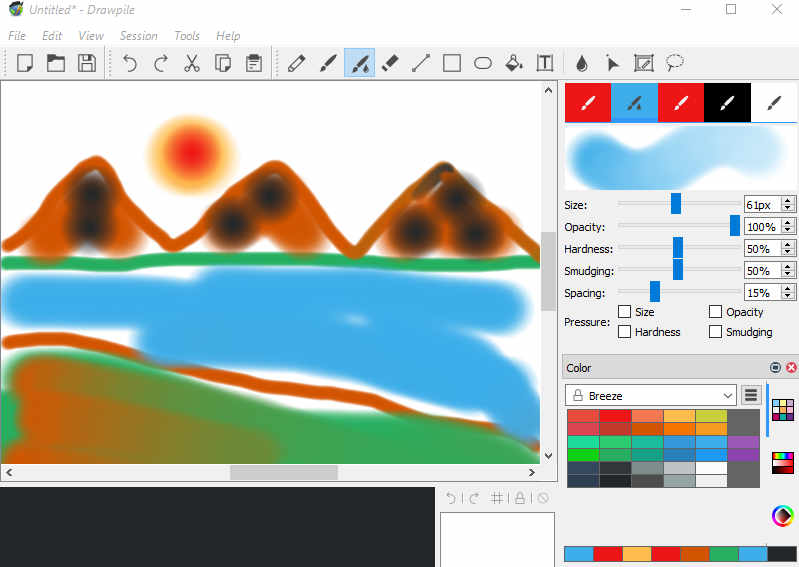The height and width of the screenshot is (567, 799).
Task: Open the File menu
Action: 17,36
